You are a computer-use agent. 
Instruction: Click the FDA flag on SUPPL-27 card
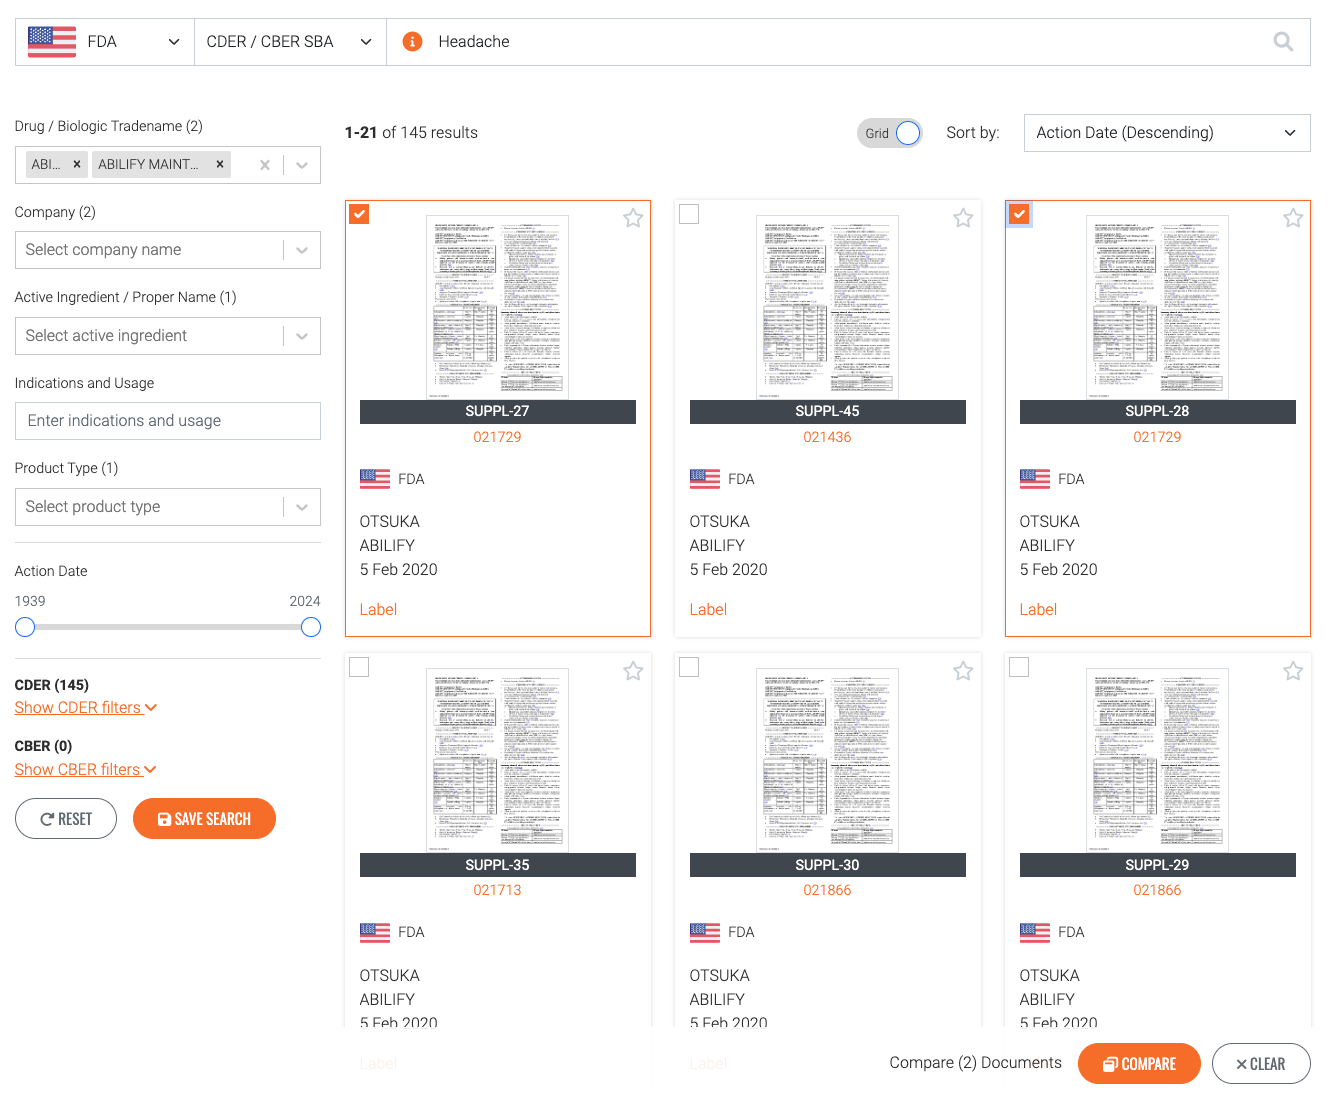[375, 479]
